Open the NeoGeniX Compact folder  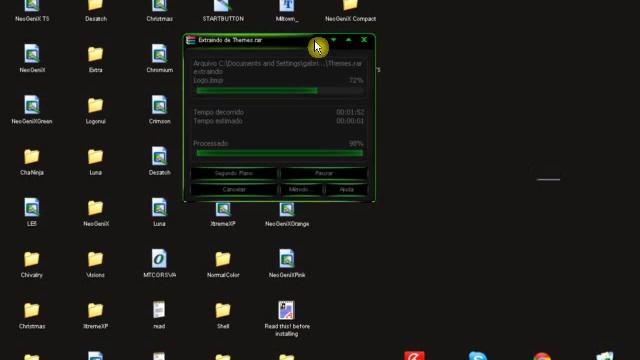tap(350, 6)
